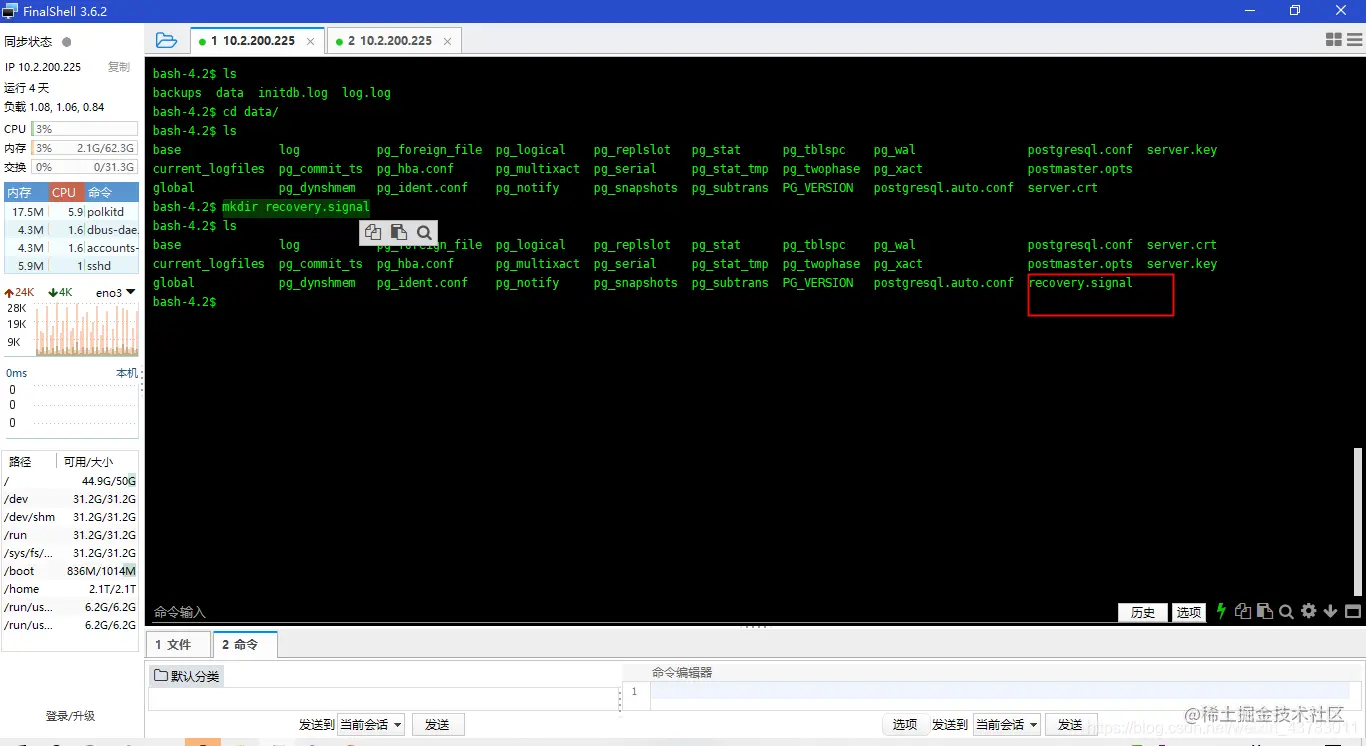Open the list menu icon at top right

[x=1353, y=39]
